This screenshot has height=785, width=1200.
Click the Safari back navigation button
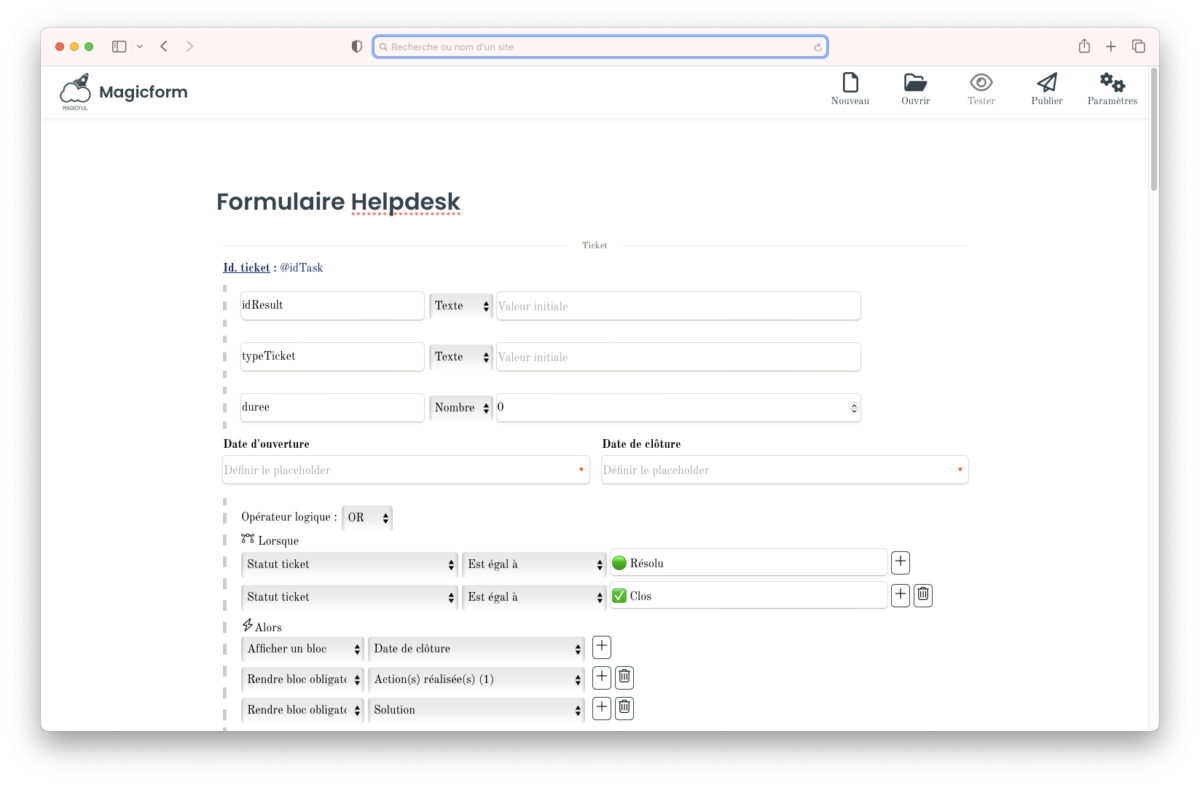coord(164,46)
